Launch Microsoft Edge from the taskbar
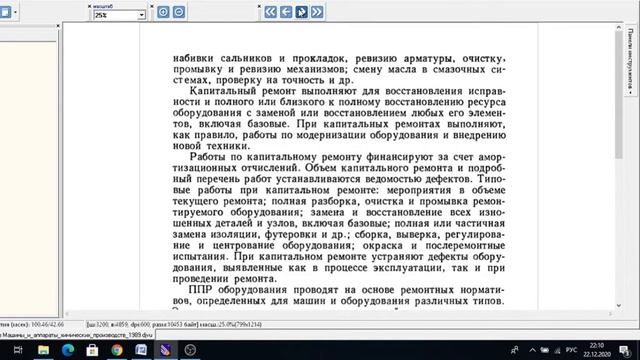The width and height of the screenshot is (640, 360). pyautogui.click(x=68, y=350)
